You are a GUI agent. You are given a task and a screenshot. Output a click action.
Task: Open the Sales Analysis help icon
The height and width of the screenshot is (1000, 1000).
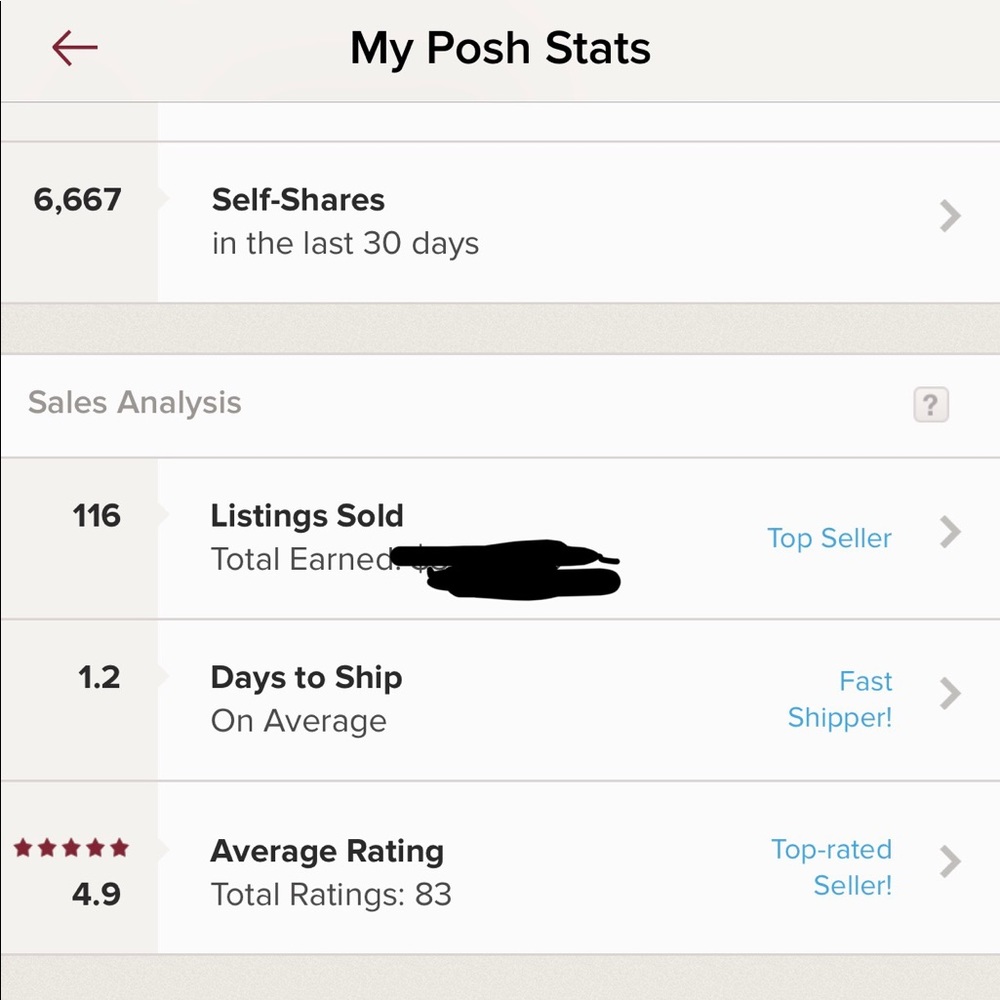pyautogui.click(x=931, y=404)
